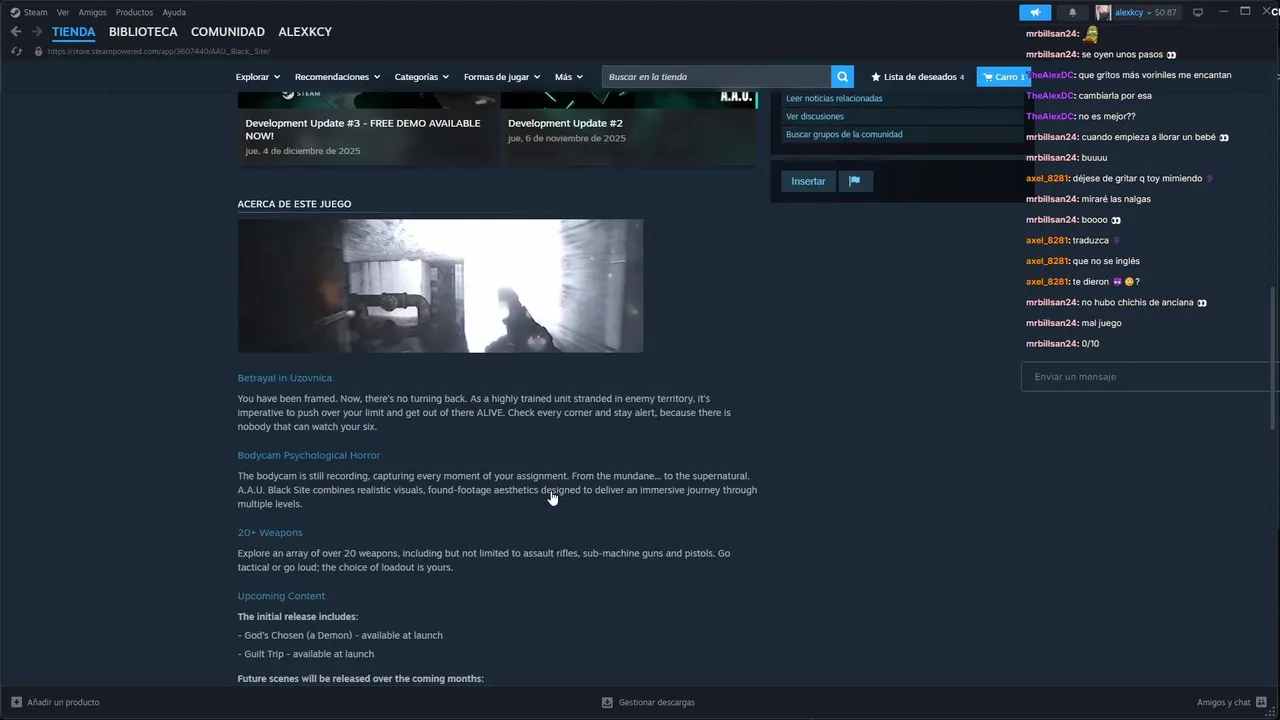Click the alexkcy profile avatar
Screen dimensions: 1280x720
(x=1103, y=12)
